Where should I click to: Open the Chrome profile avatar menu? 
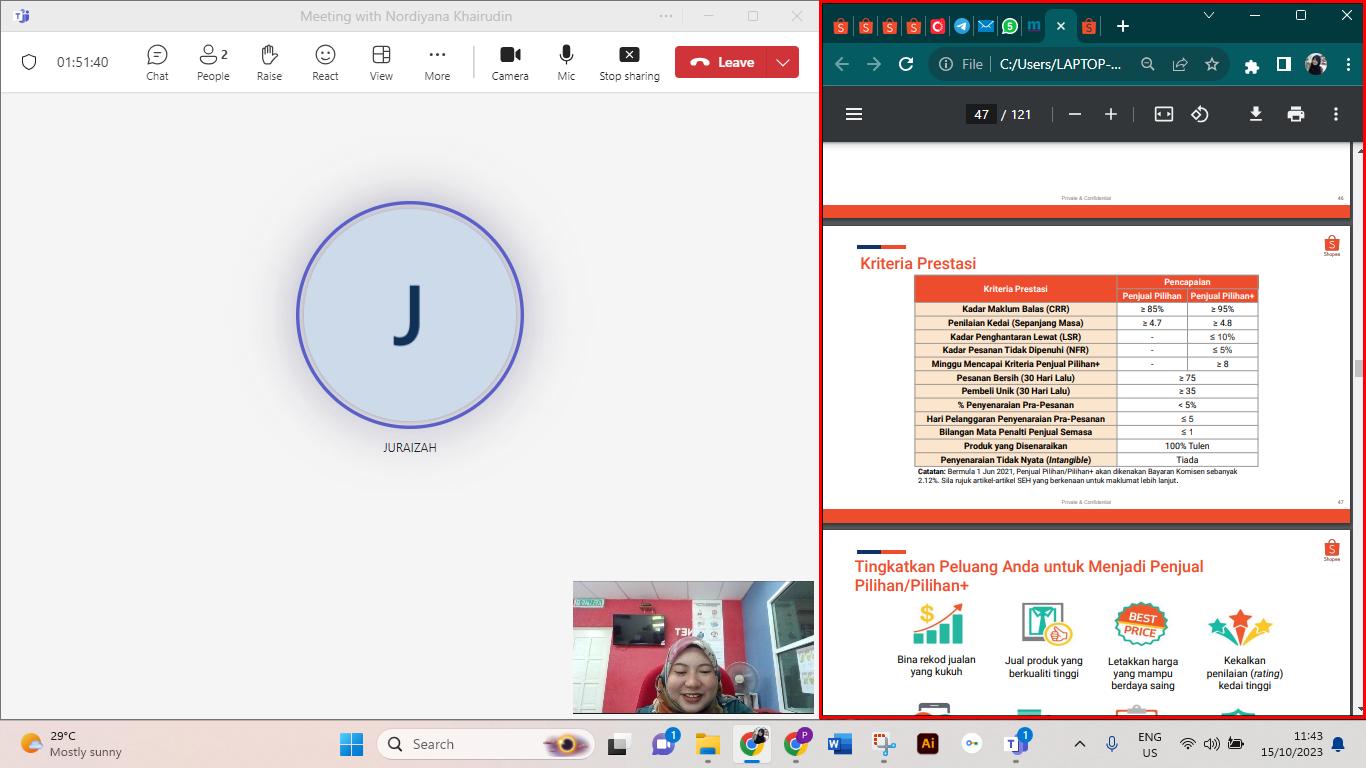[x=1316, y=64]
